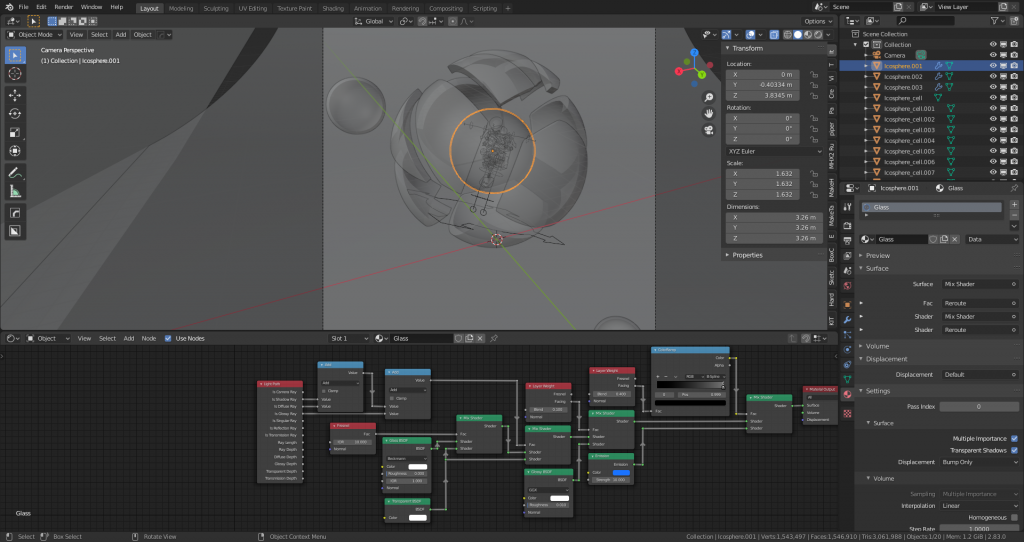Select the Rotate tool in the viewport toolbar

tap(15, 114)
